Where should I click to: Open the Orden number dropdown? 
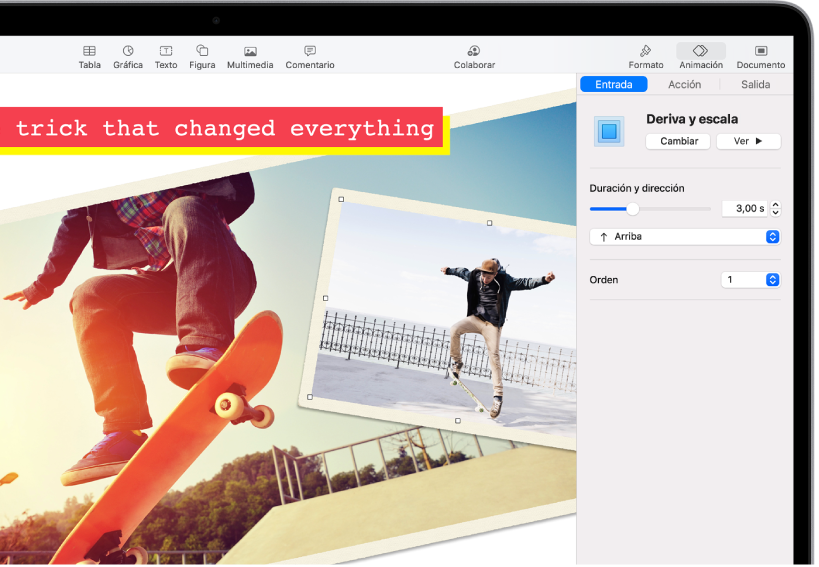click(x=750, y=280)
